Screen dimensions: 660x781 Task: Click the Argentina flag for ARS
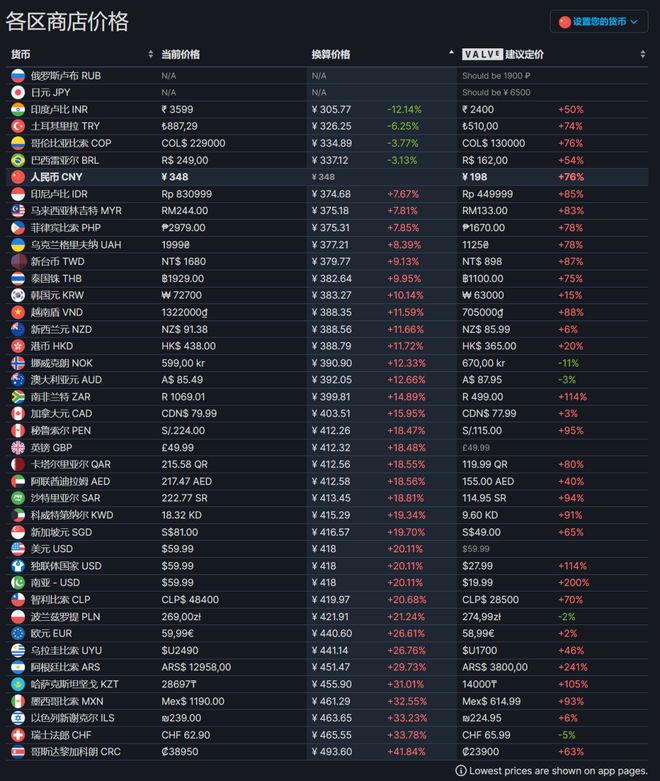pos(18,667)
